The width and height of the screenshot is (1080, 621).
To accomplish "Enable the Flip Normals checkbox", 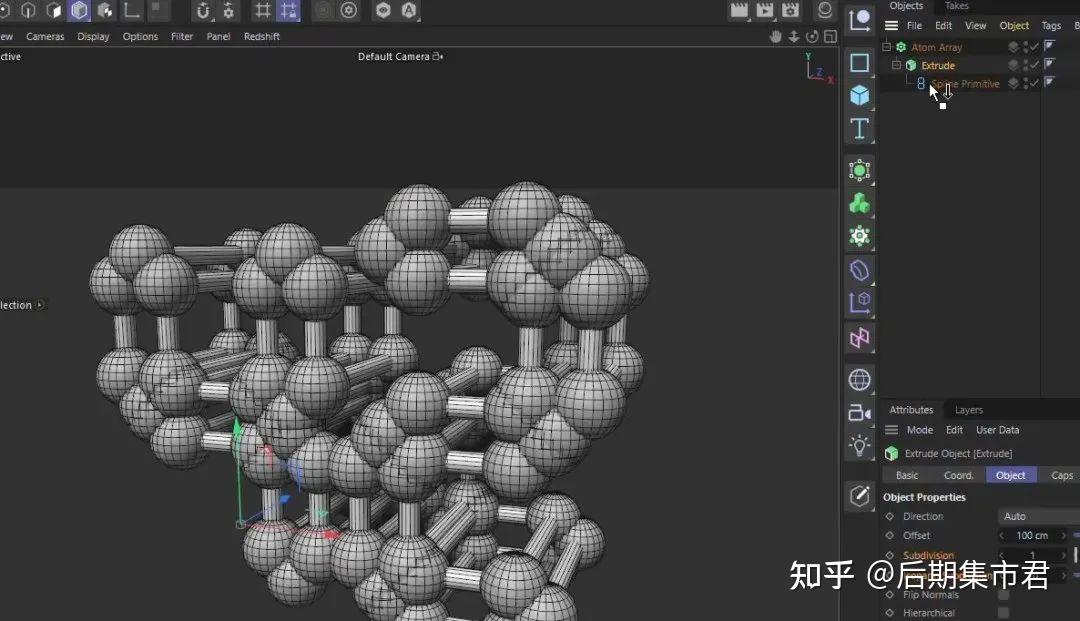I will [1004, 595].
